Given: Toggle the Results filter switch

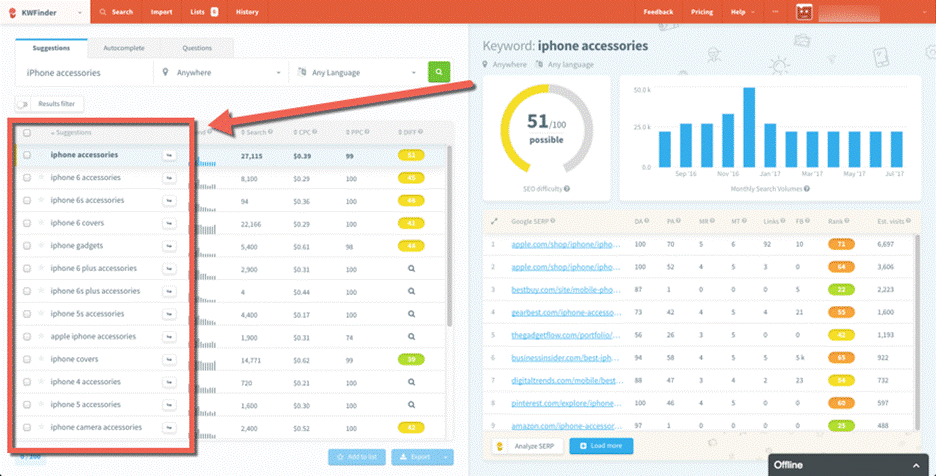Looking at the screenshot, I should 22,103.
